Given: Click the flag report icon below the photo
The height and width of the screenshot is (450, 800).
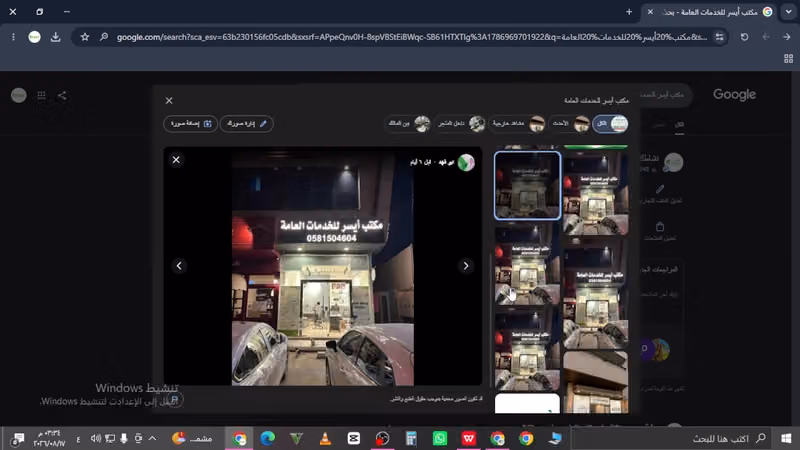Looking at the screenshot, I should [x=174, y=399].
